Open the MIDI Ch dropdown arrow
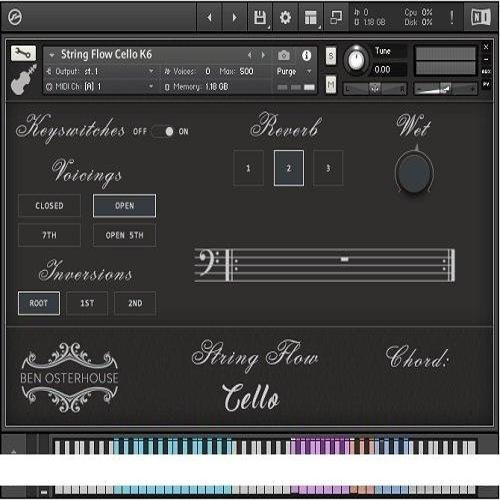 [151, 86]
